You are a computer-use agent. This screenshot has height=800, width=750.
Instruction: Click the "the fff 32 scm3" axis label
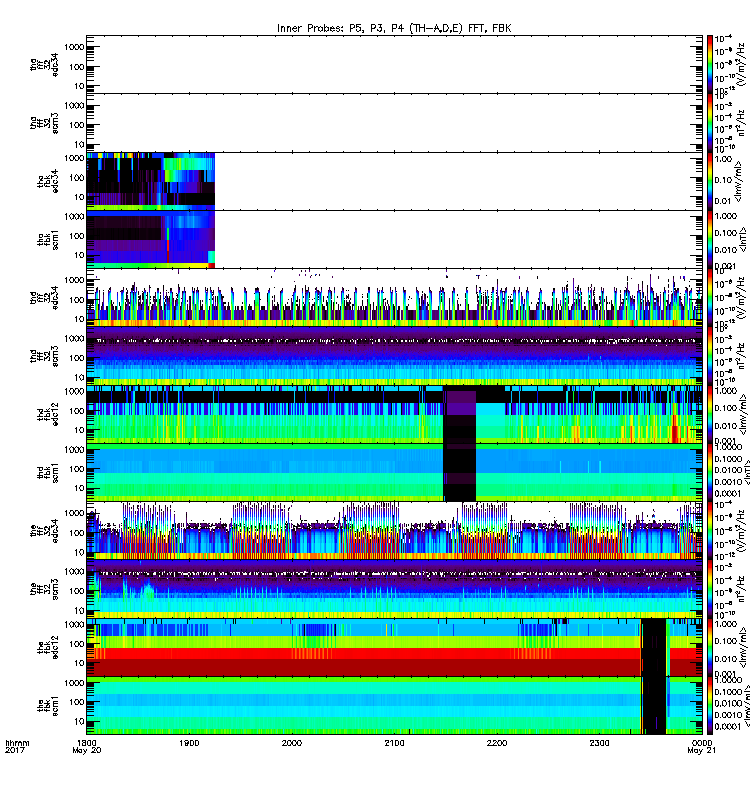[44, 589]
